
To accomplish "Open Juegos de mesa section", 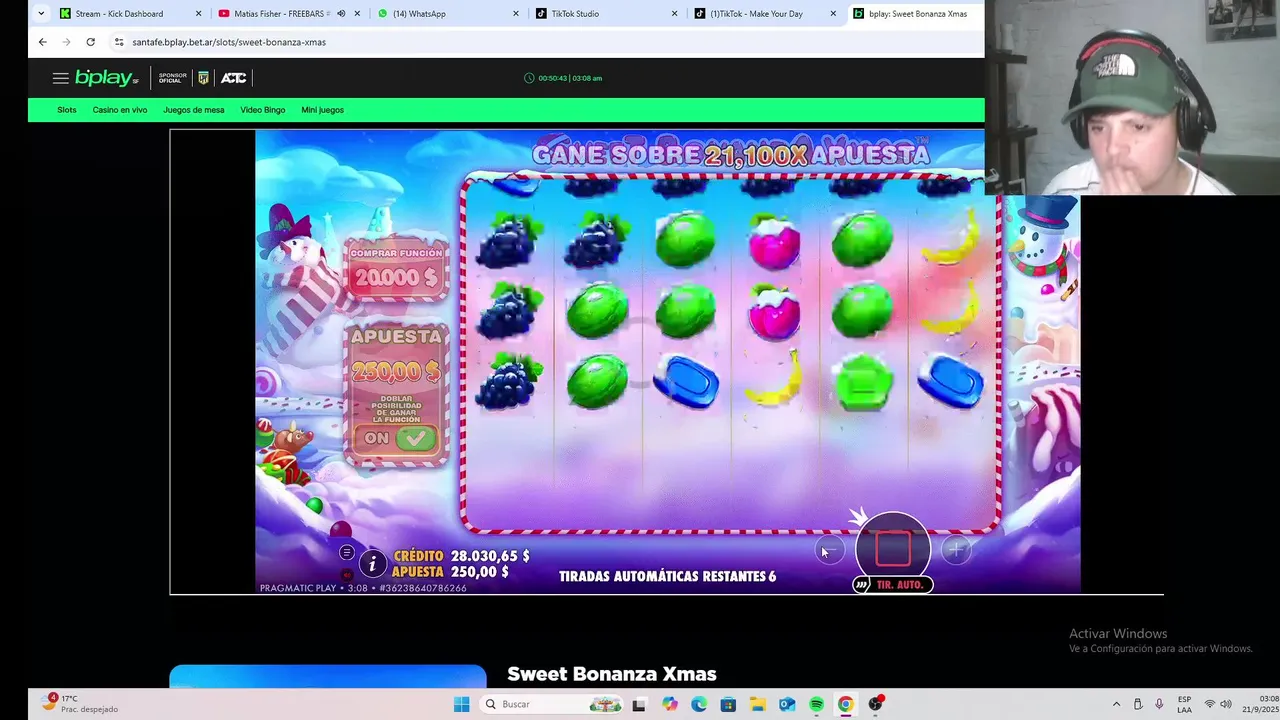I will (194, 110).
